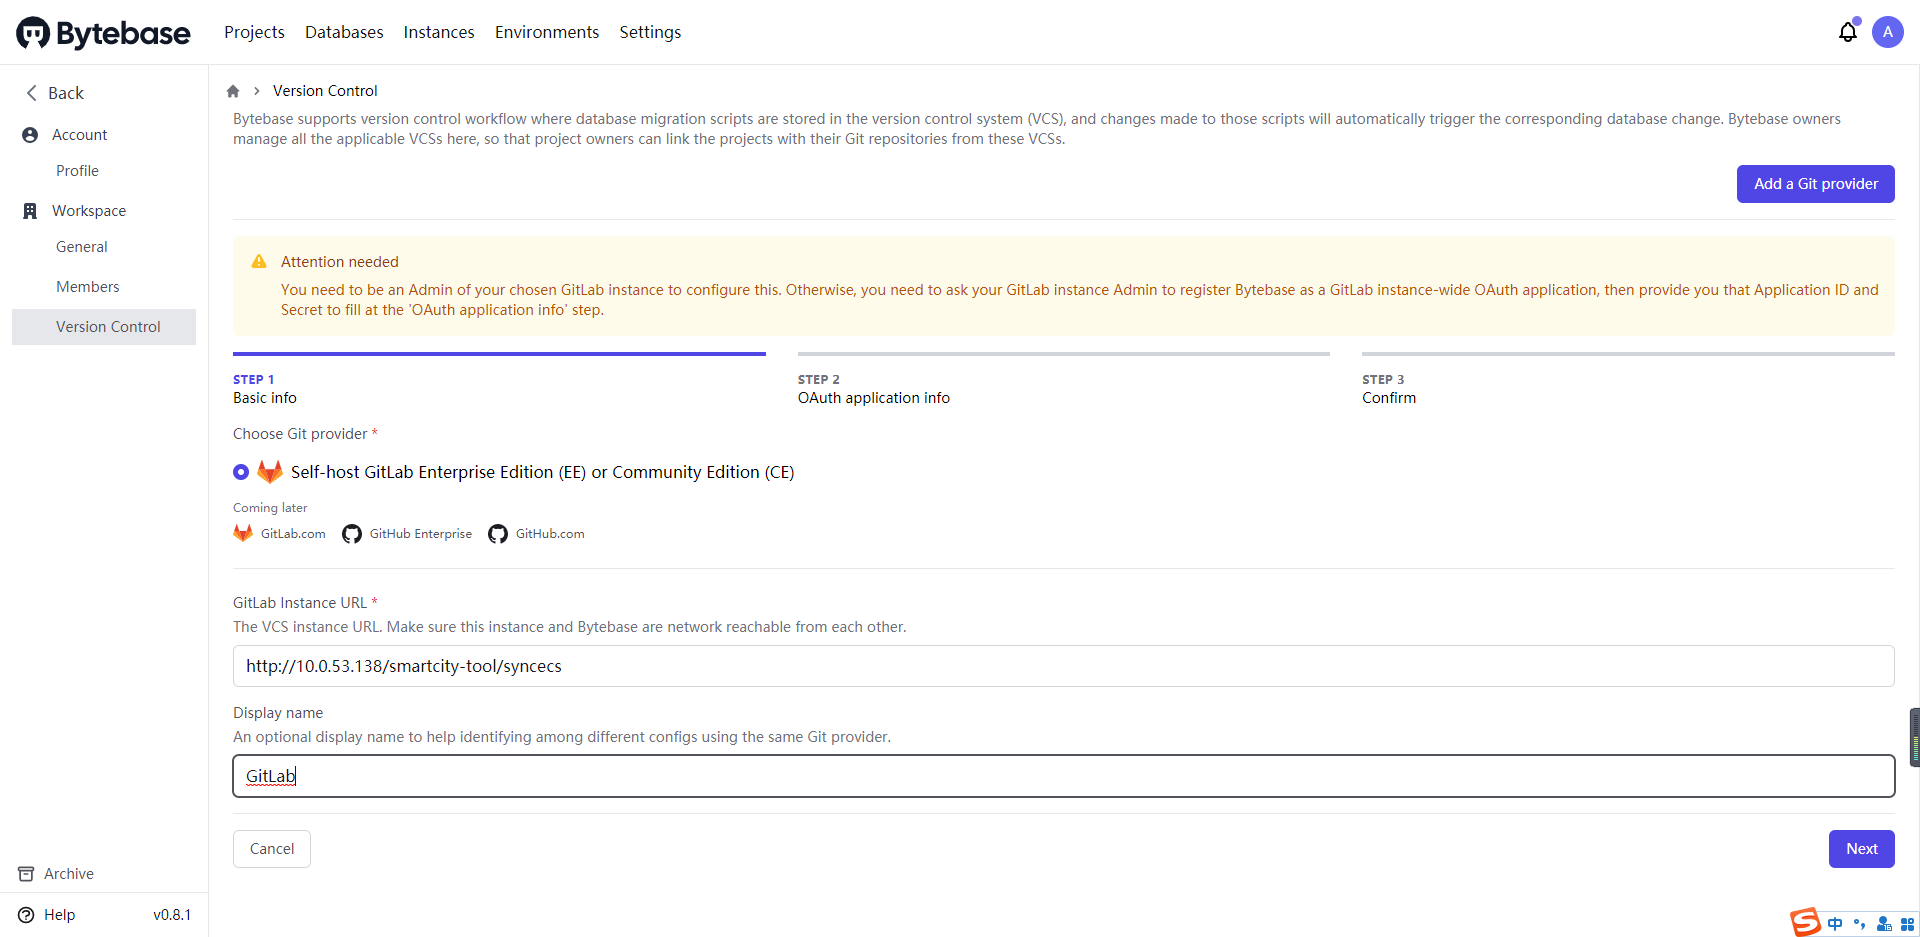This screenshot has width=1920, height=937.
Task: Click the Help question mark icon
Action: pos(26,915)
